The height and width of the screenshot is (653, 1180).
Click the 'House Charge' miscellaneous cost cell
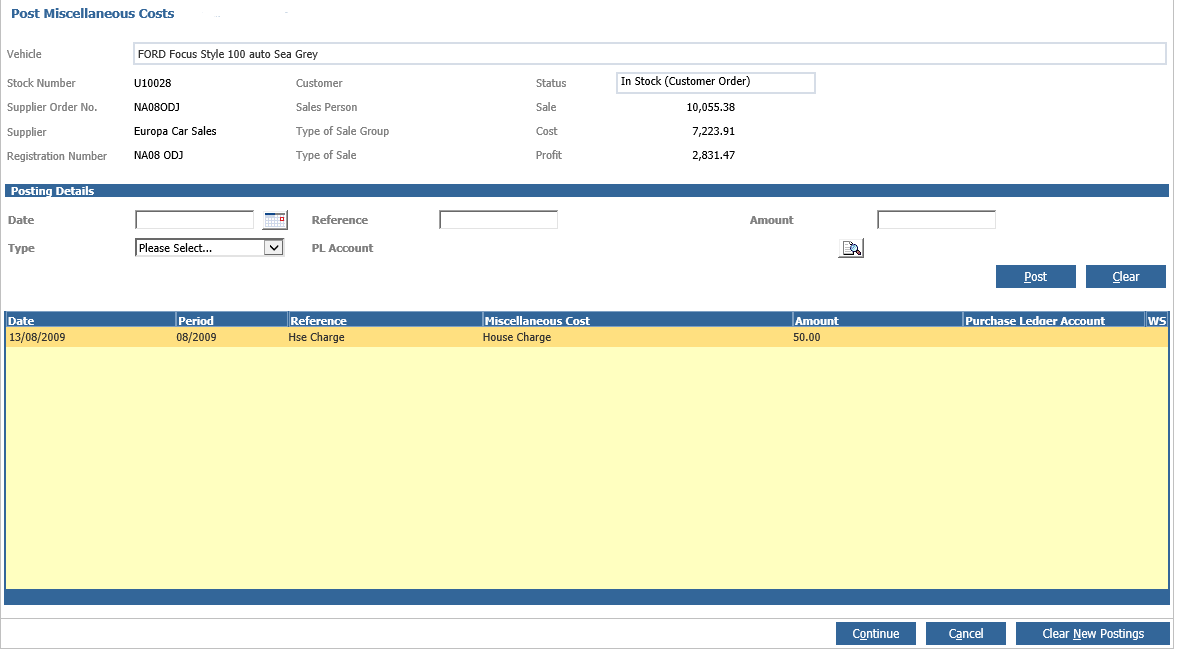click(x=517, y=337)
